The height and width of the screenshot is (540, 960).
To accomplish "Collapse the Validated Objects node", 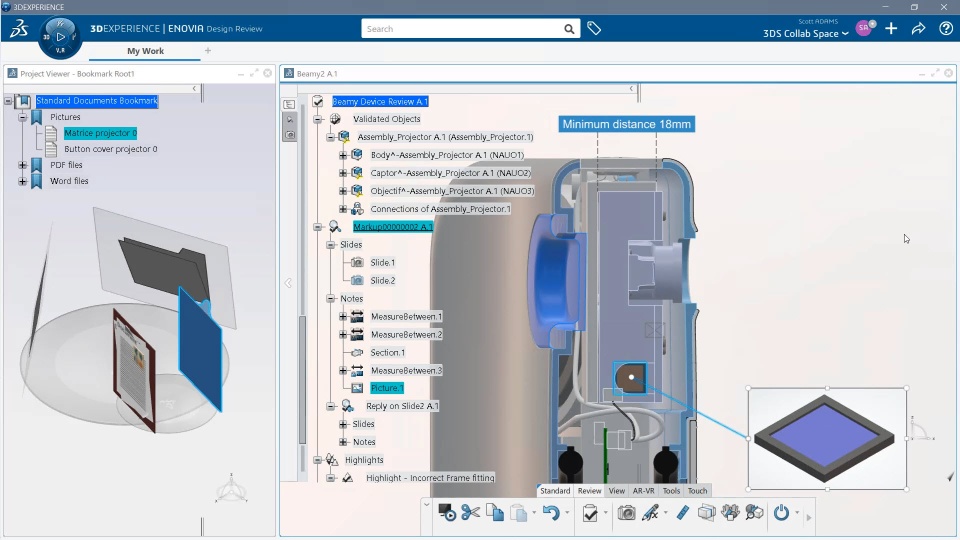I will click(318, 119).
